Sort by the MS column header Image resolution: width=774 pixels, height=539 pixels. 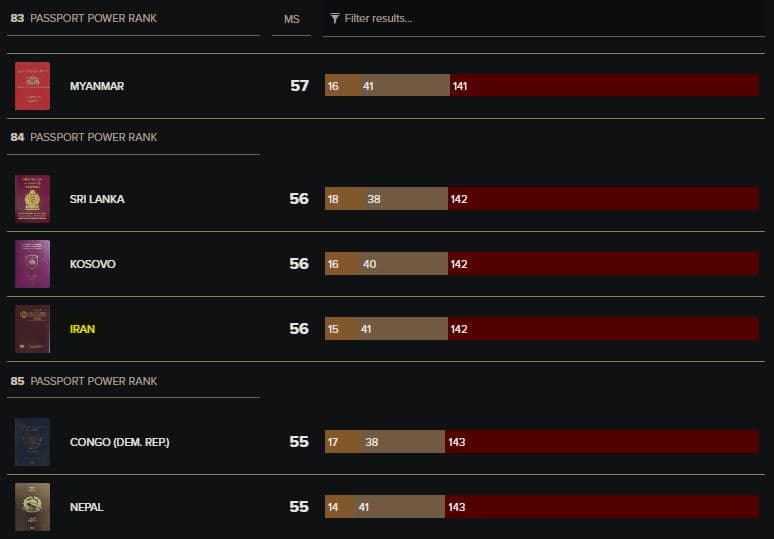coord(291,19)
